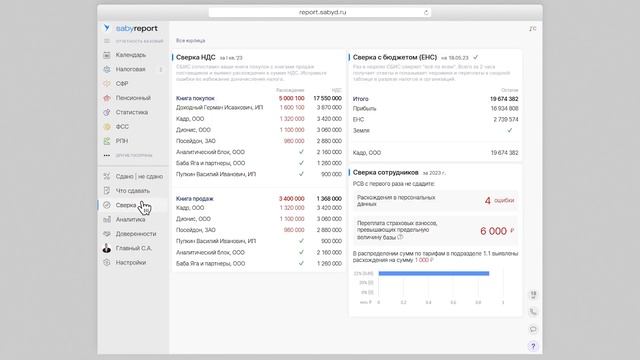Click the info icon next to величину базы

(400, 237)
